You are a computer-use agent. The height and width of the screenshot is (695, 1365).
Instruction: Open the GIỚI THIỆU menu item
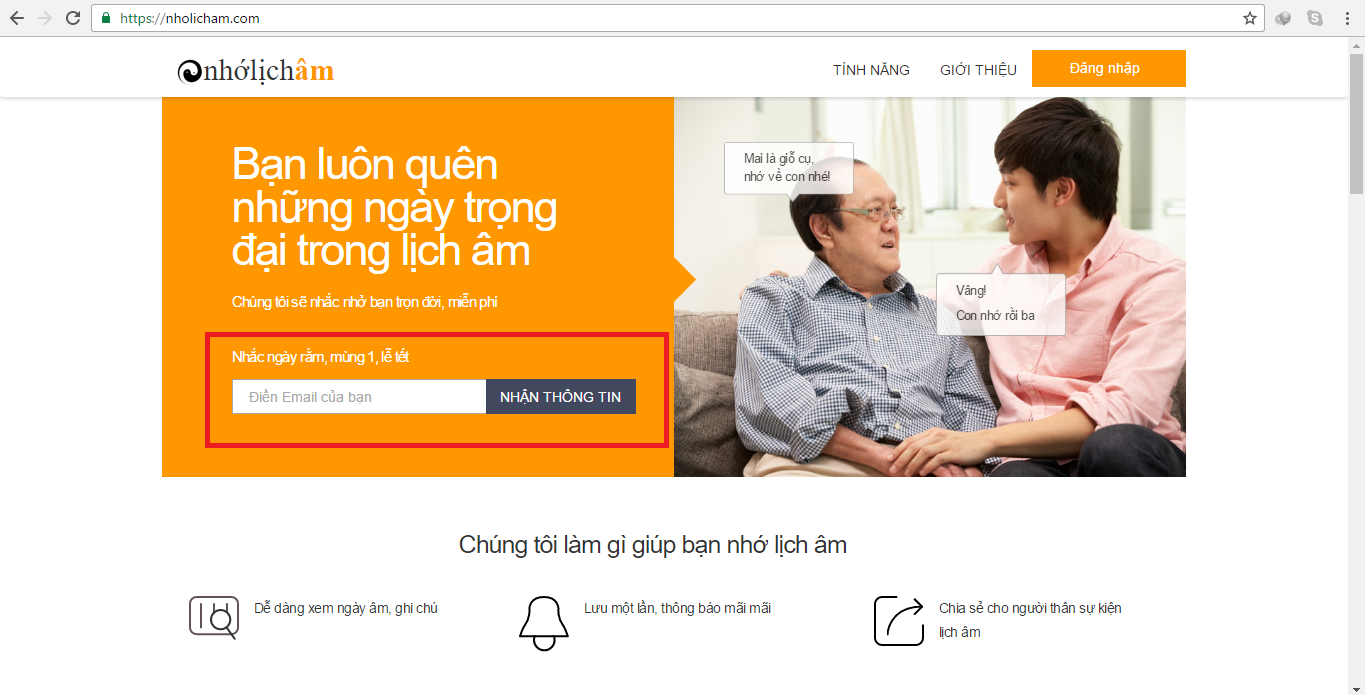point(978,70)
